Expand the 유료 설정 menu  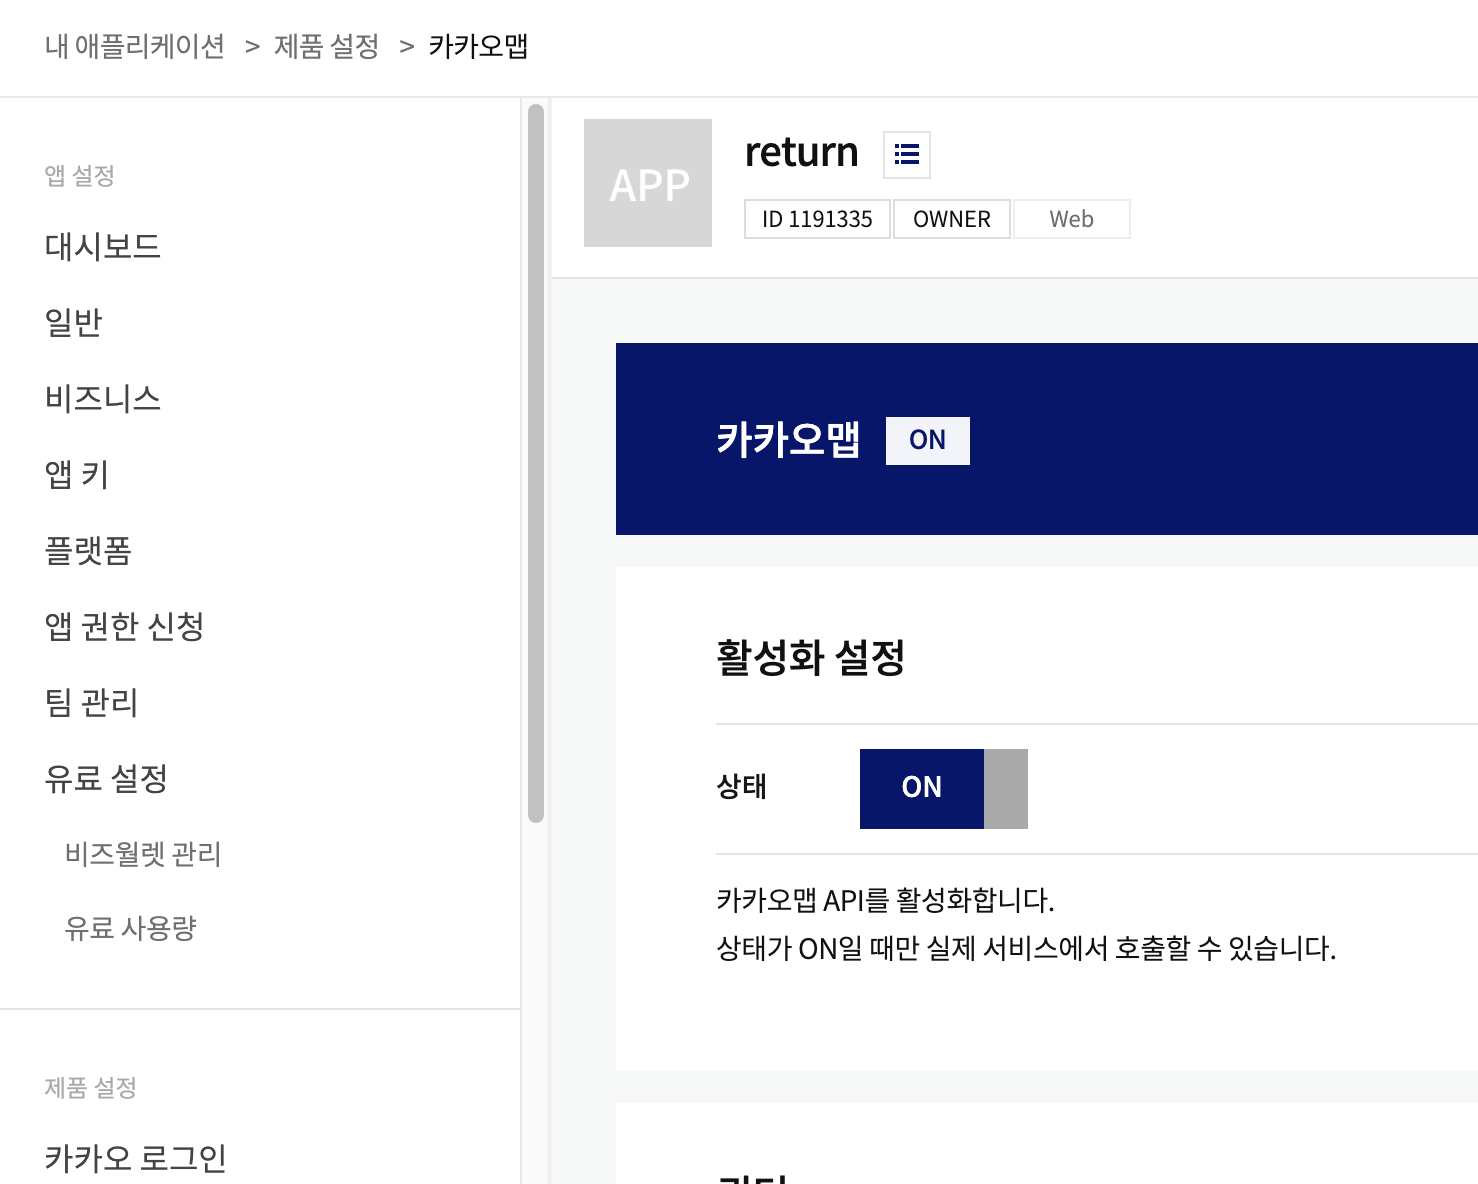point(106,778)
